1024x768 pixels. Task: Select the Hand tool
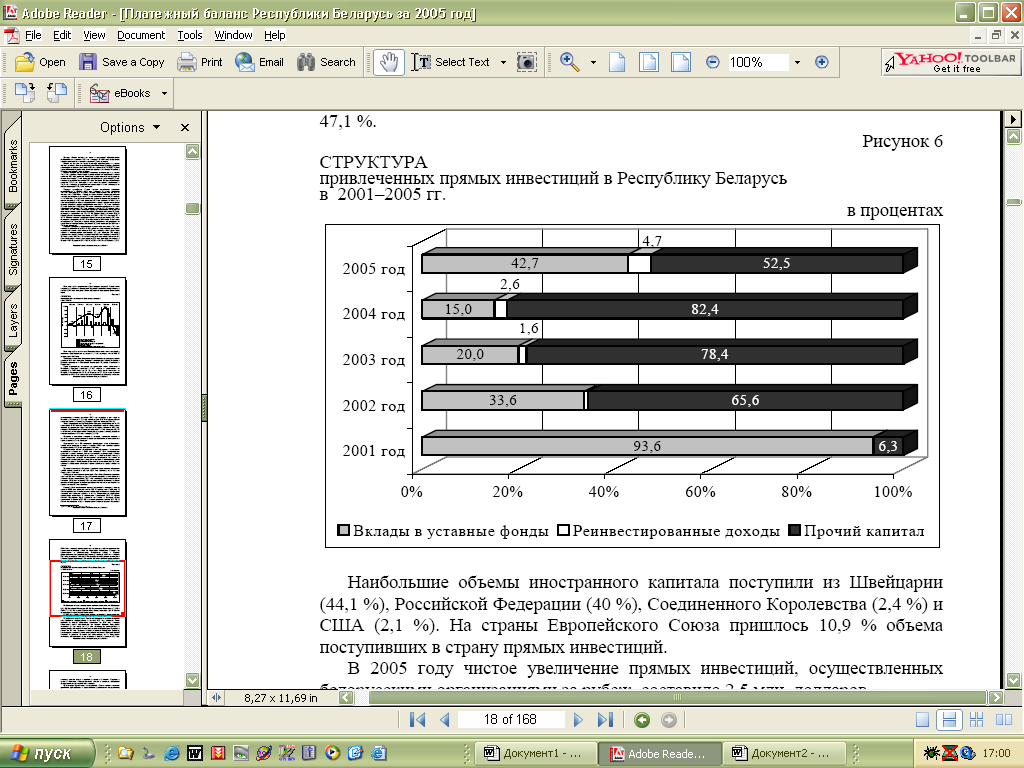tap(389, 62)
